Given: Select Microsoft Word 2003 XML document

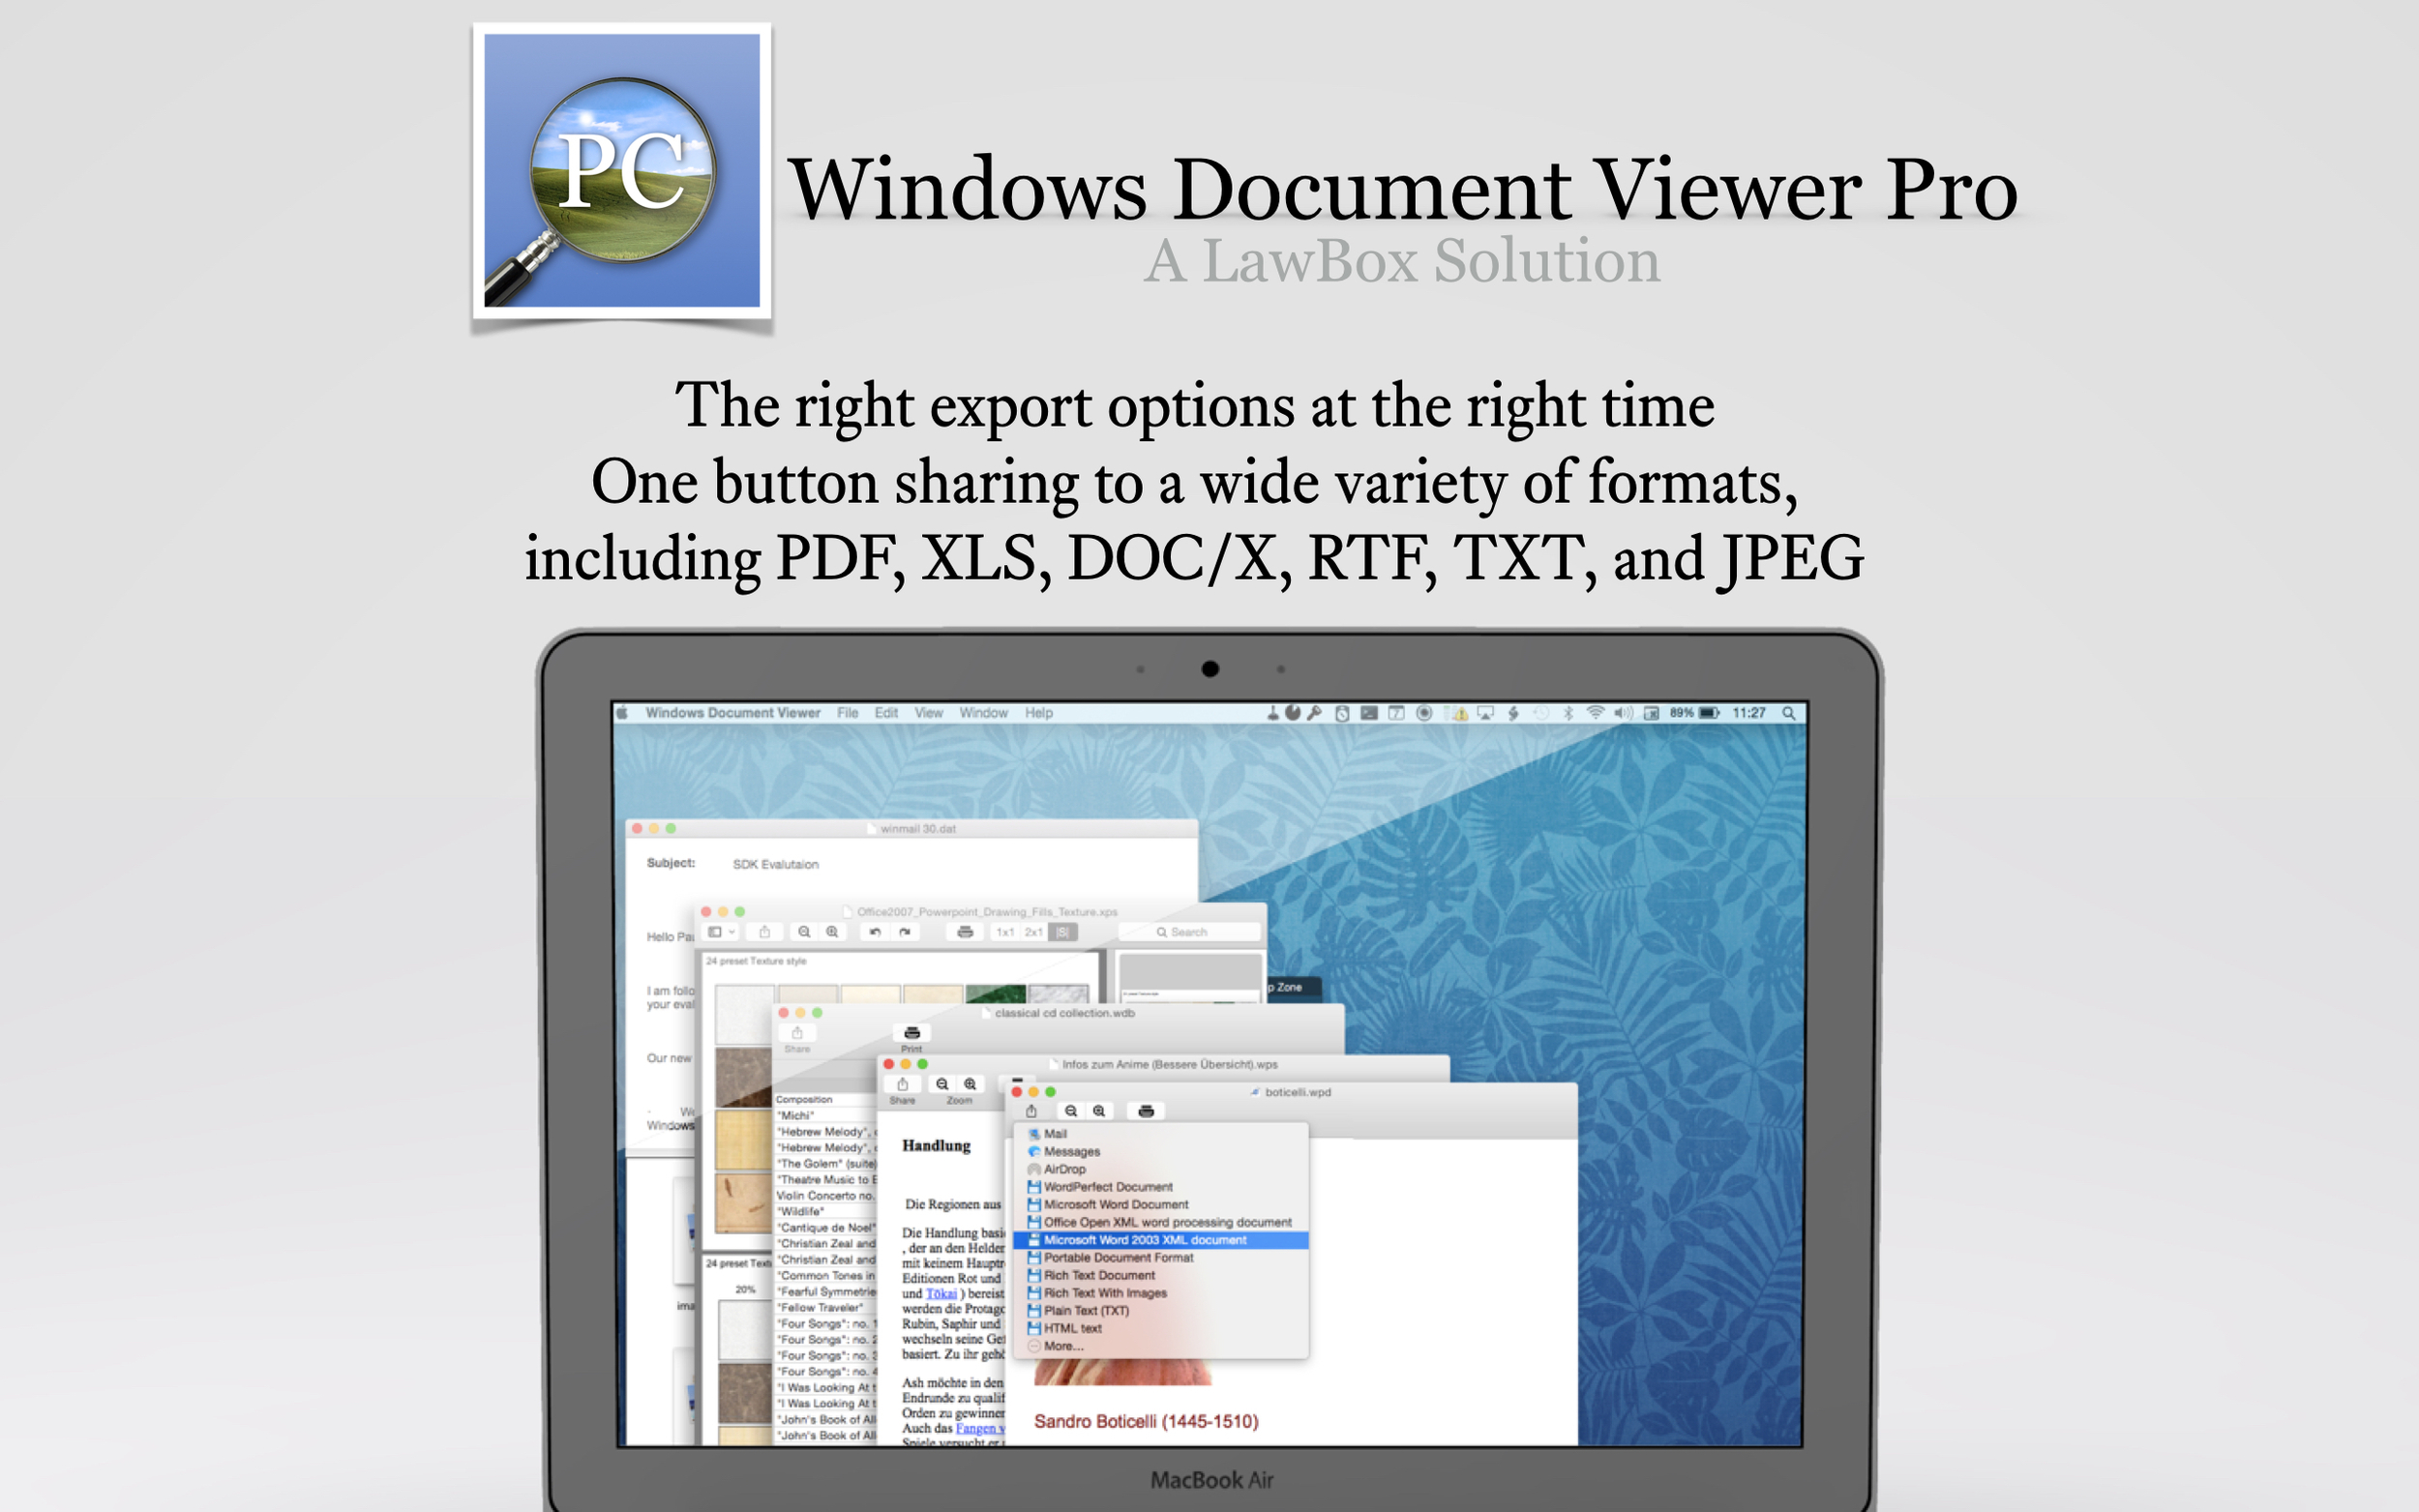Looking at the screenshot, I should click(x=1161, y=1240).
